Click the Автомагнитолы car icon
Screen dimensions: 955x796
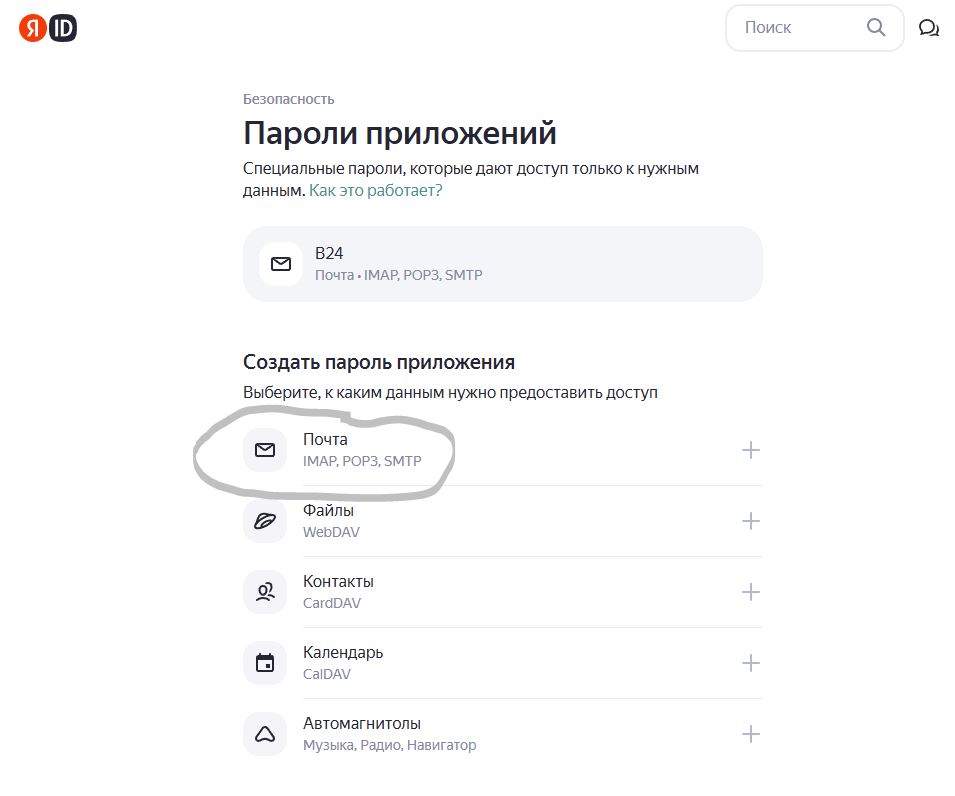pos(264,732)
